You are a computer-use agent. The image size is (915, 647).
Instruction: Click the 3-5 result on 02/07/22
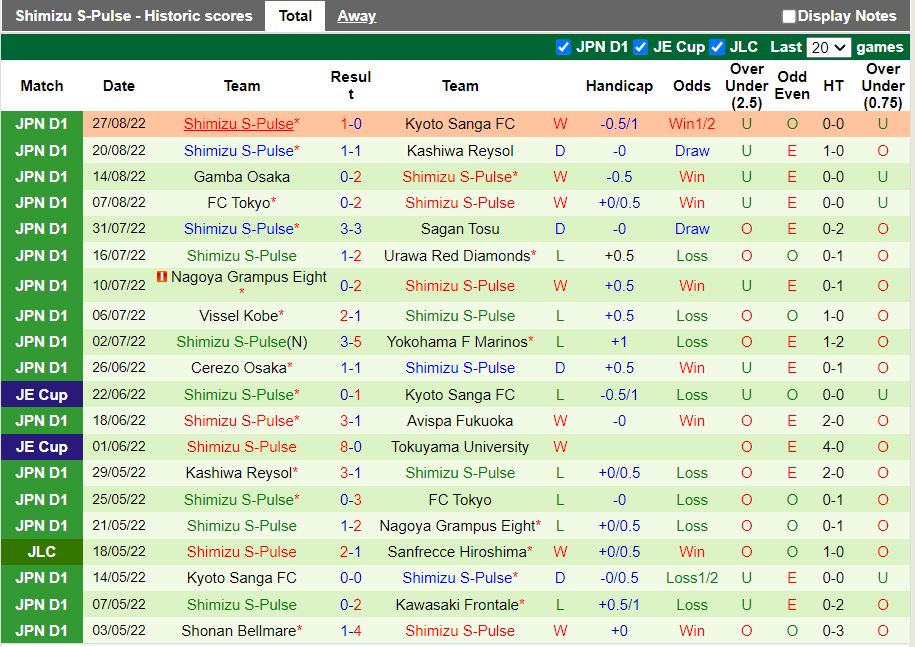[x=351, y=342]
